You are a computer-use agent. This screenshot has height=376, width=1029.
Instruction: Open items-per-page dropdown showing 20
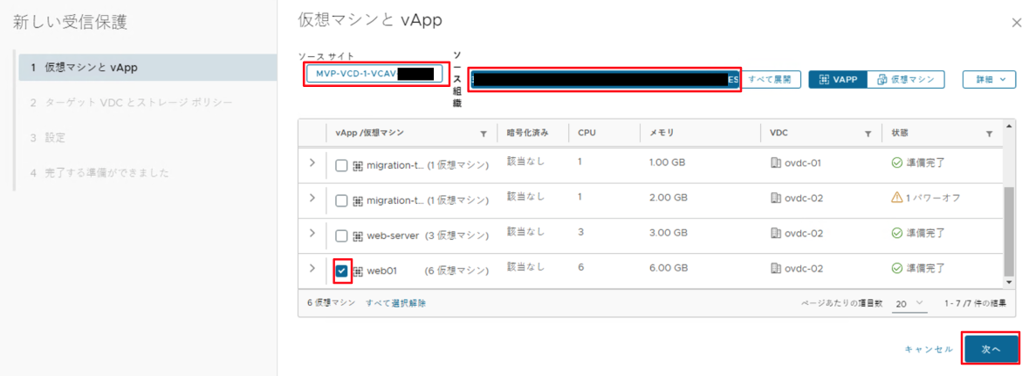[909, 304]
